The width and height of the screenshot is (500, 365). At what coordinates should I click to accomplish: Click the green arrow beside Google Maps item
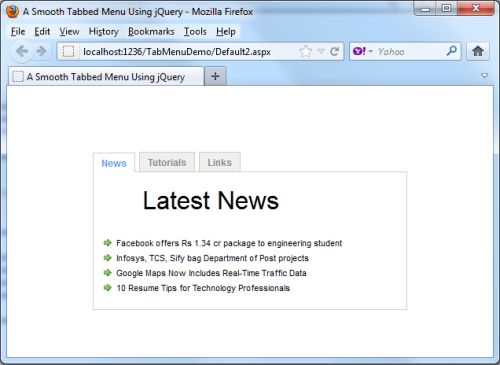coord(107,273)
